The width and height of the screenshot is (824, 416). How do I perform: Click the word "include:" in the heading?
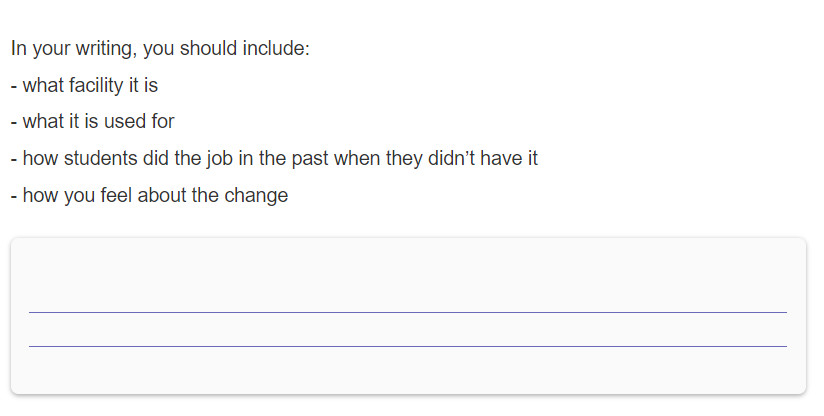pos(276,48)
